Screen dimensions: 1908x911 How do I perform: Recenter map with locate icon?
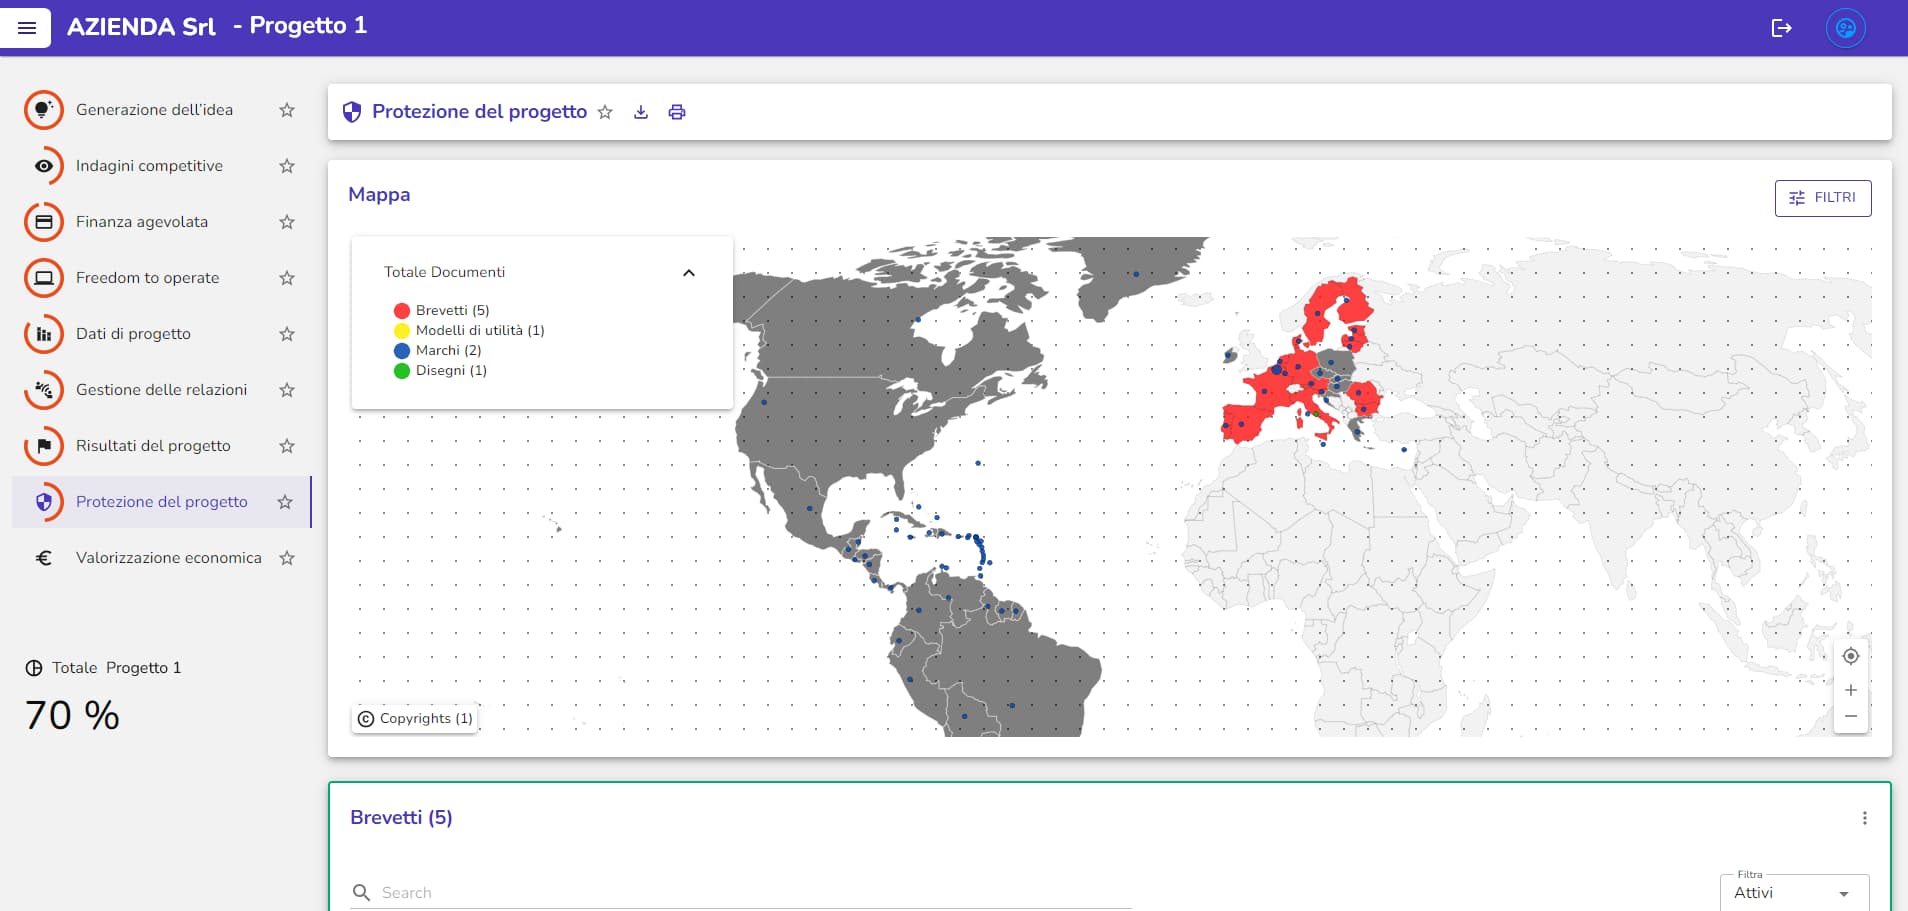click(x=1850, y=656)
